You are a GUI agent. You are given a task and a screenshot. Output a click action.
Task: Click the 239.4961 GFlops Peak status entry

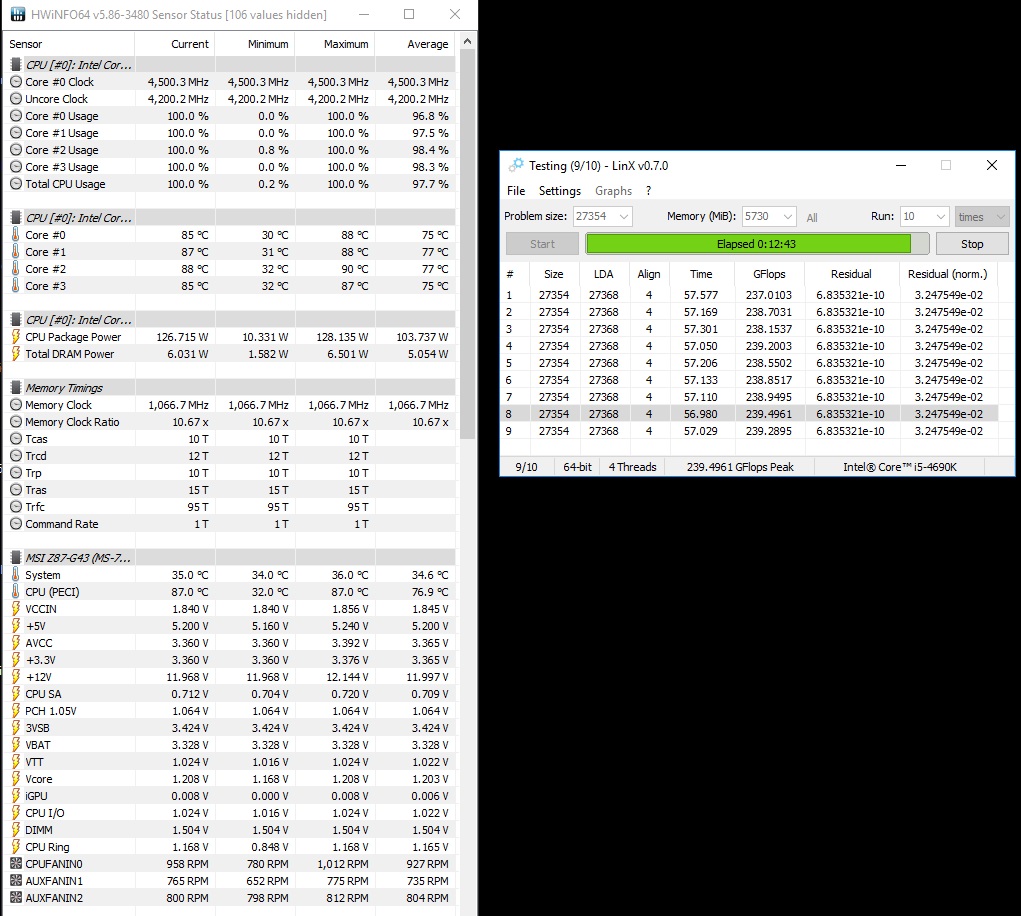click(x=740, y=467)
